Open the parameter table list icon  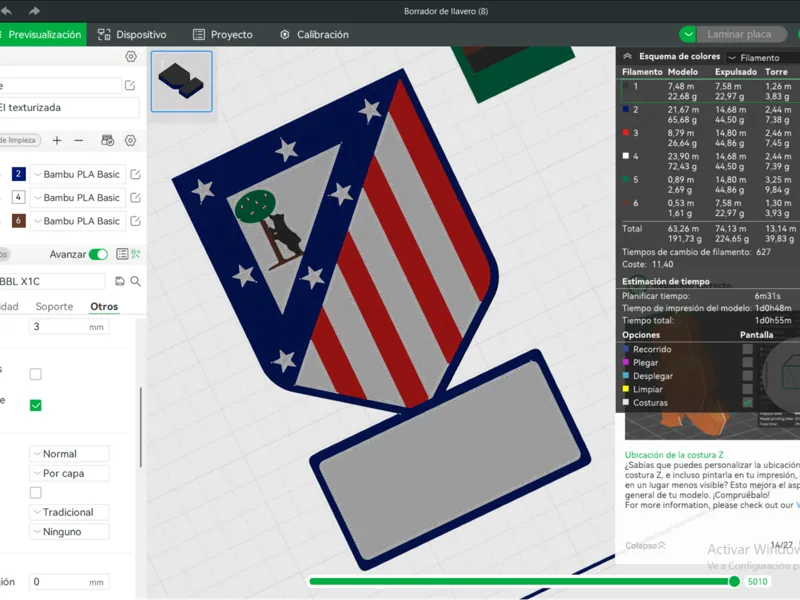click(122, 254)
